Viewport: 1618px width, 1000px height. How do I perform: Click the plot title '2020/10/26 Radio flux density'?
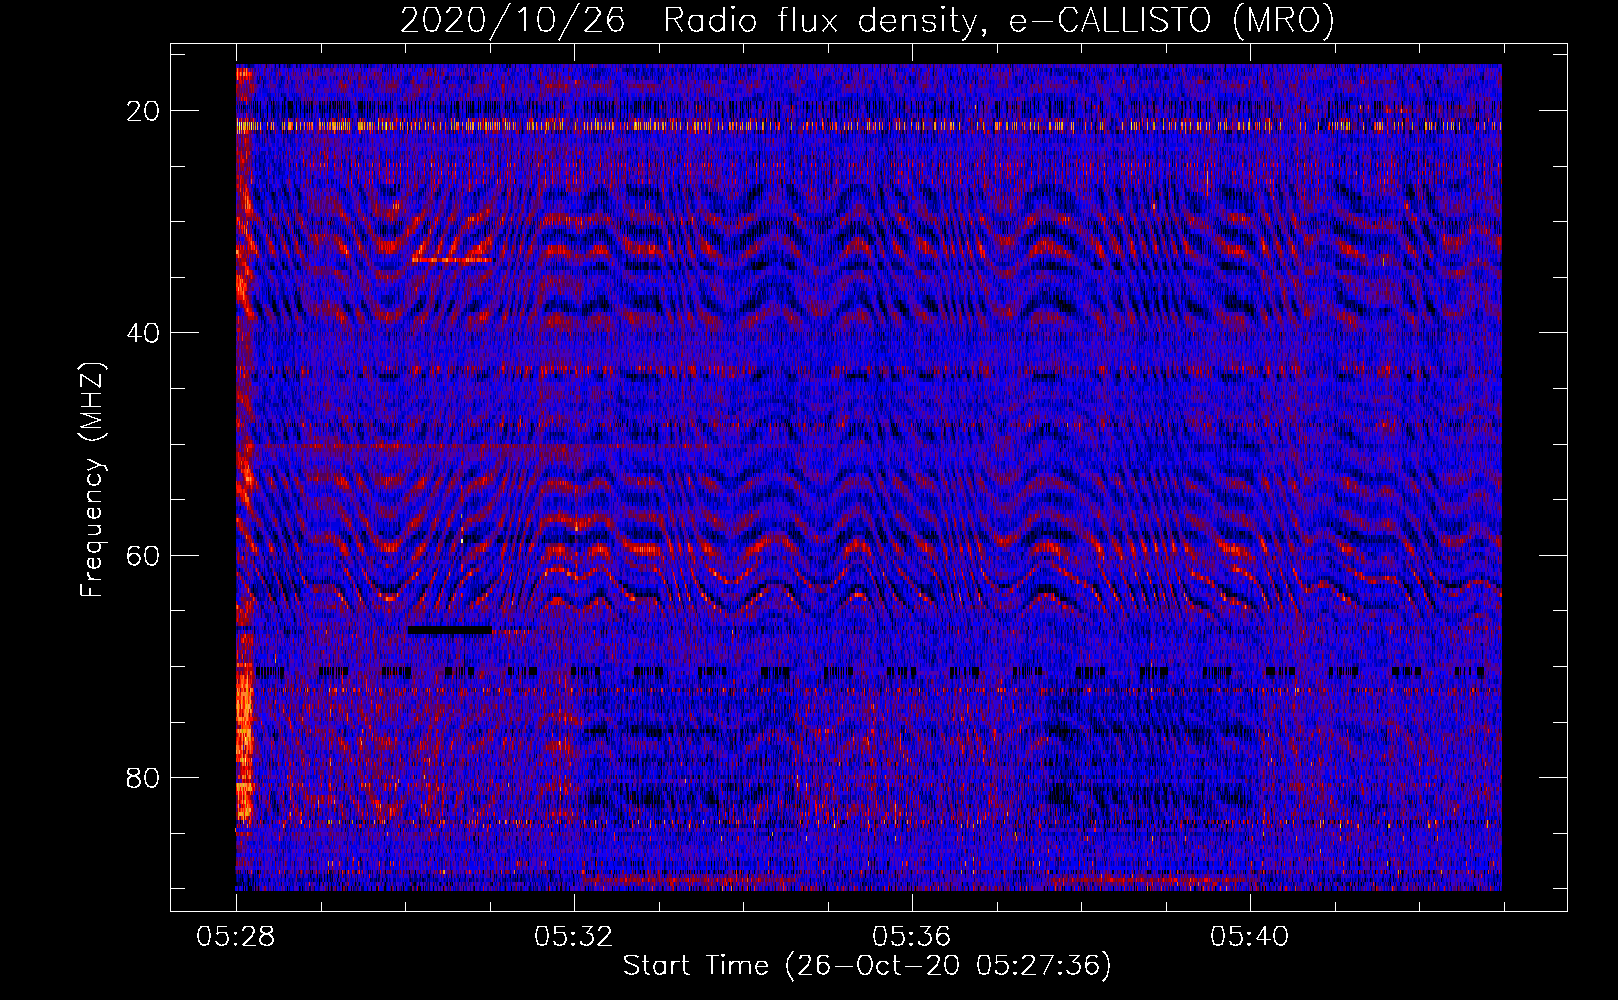[867, 20]
